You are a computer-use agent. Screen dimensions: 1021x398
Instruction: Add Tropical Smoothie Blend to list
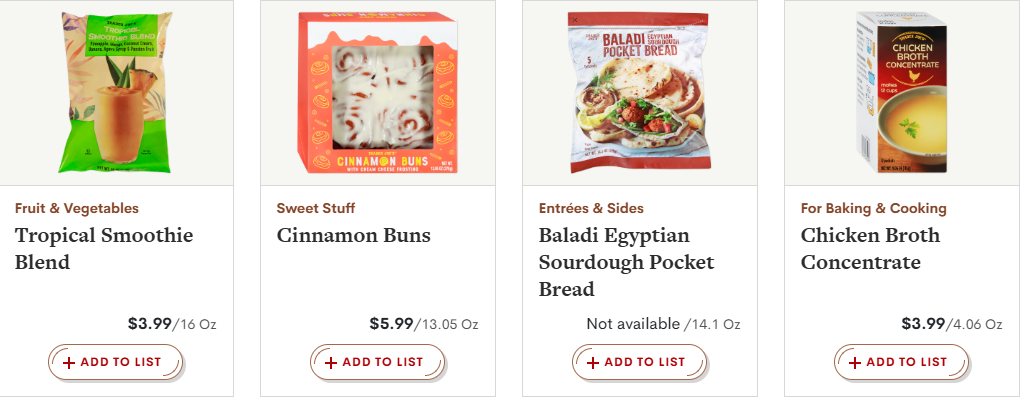point(115,362)
